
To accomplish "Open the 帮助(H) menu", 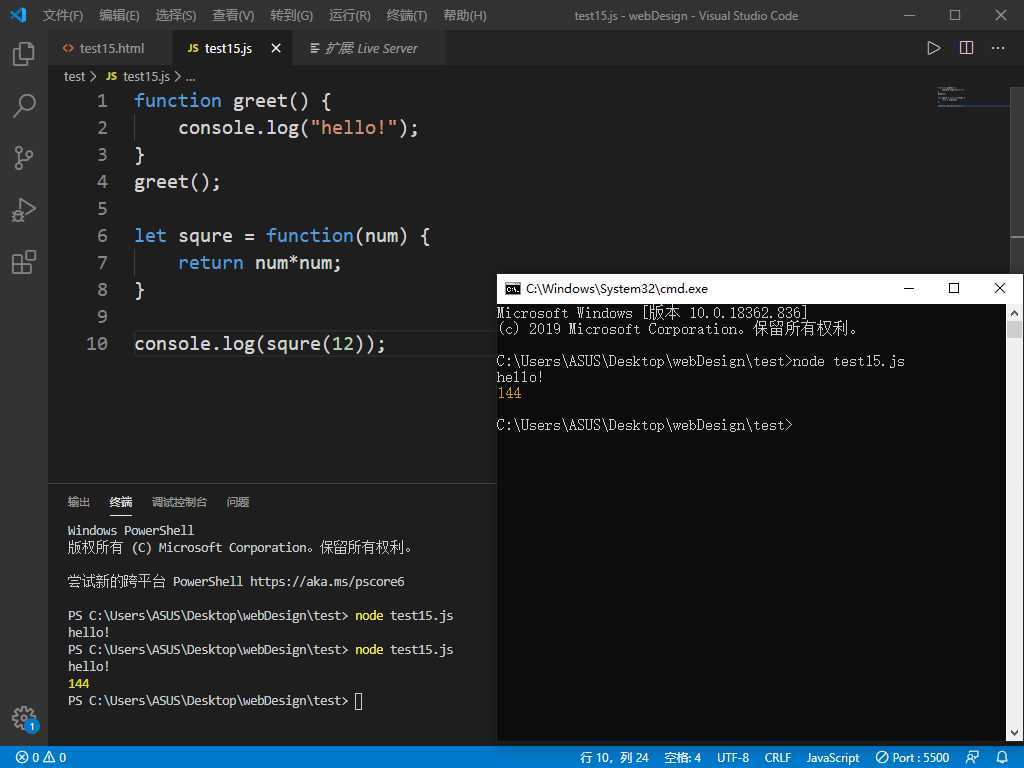I will (464, 15).
